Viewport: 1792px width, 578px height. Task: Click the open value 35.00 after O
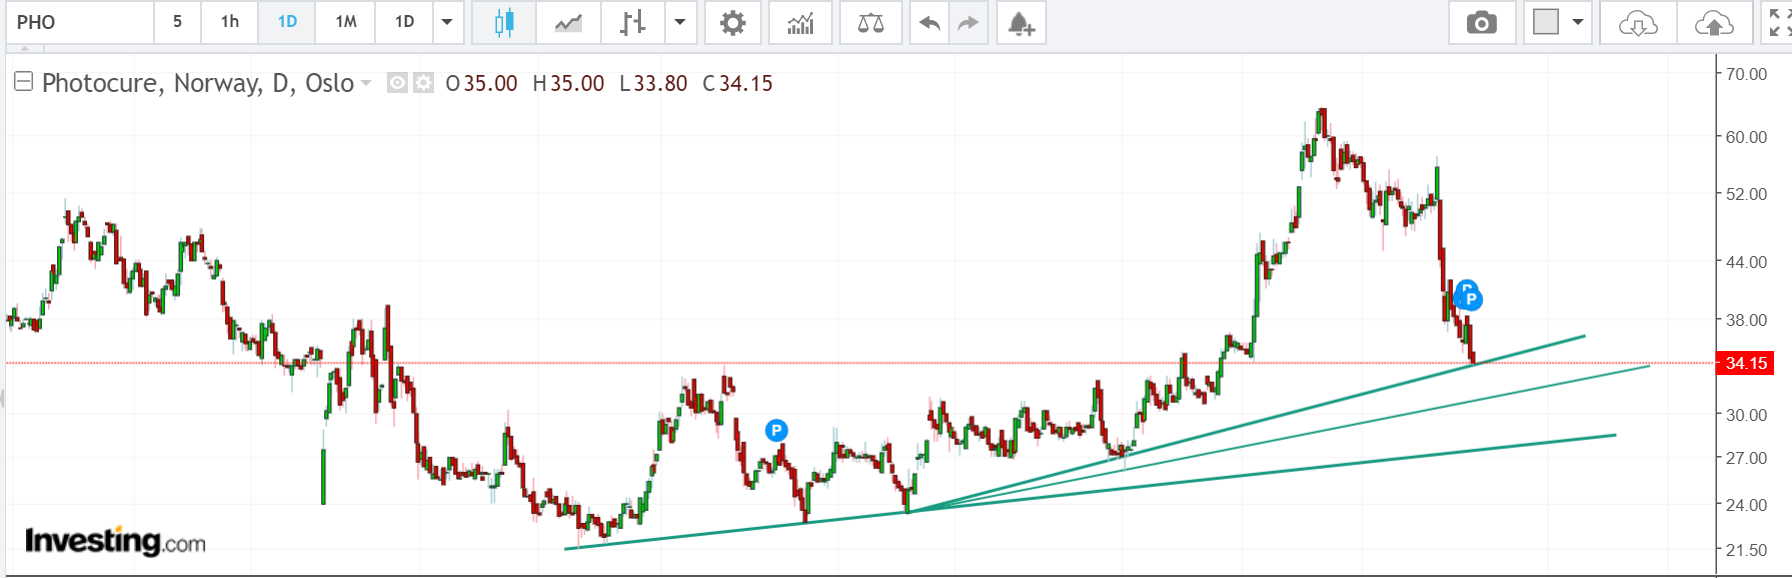pyautogui.click(x=490, y=83)
